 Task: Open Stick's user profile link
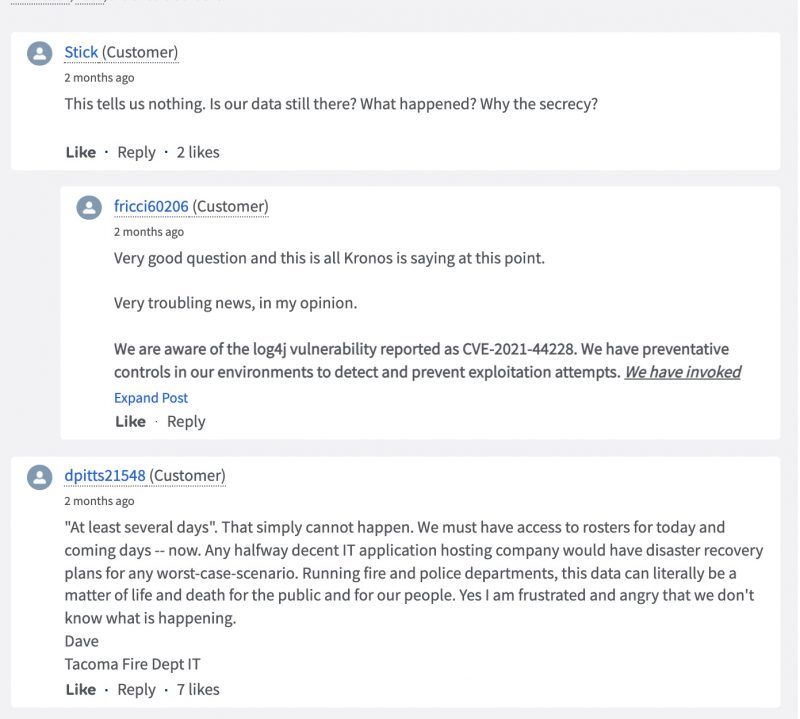[x=82, y=52]
